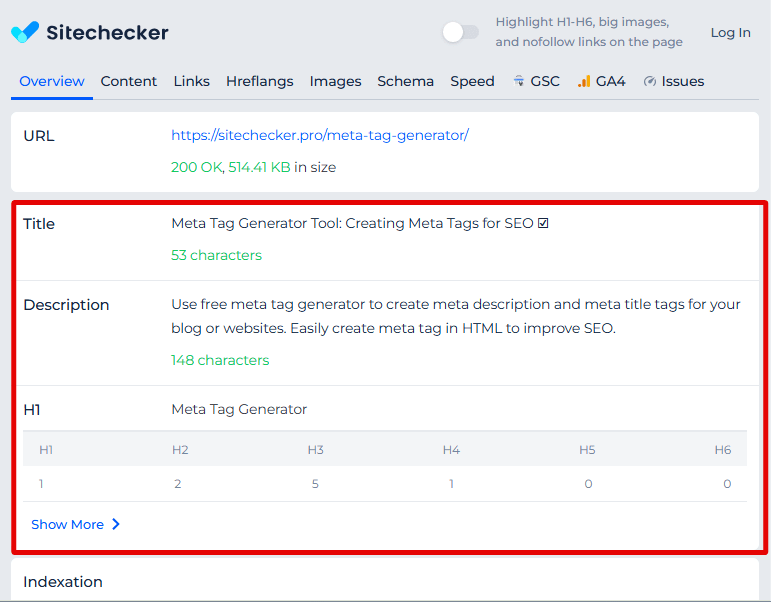Click the Issues gauge icon

[x=650, y=81]
